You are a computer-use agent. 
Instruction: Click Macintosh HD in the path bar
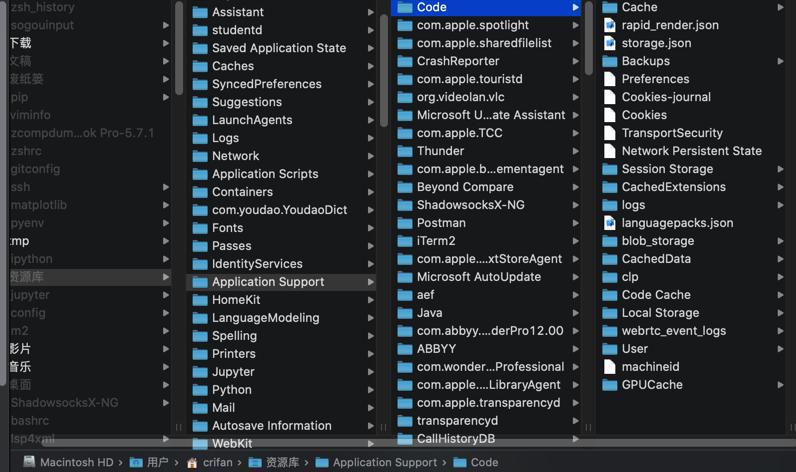tap(77, 462)
